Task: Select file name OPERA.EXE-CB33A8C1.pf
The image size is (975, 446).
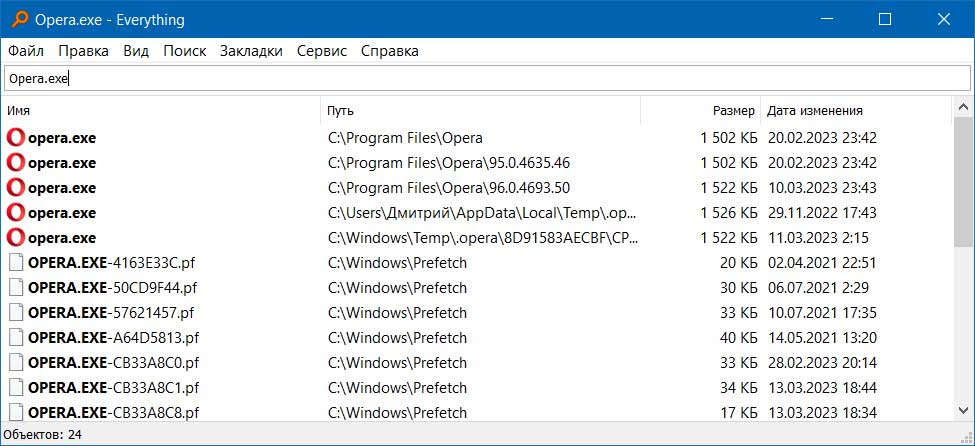Action: pos(114,388)
